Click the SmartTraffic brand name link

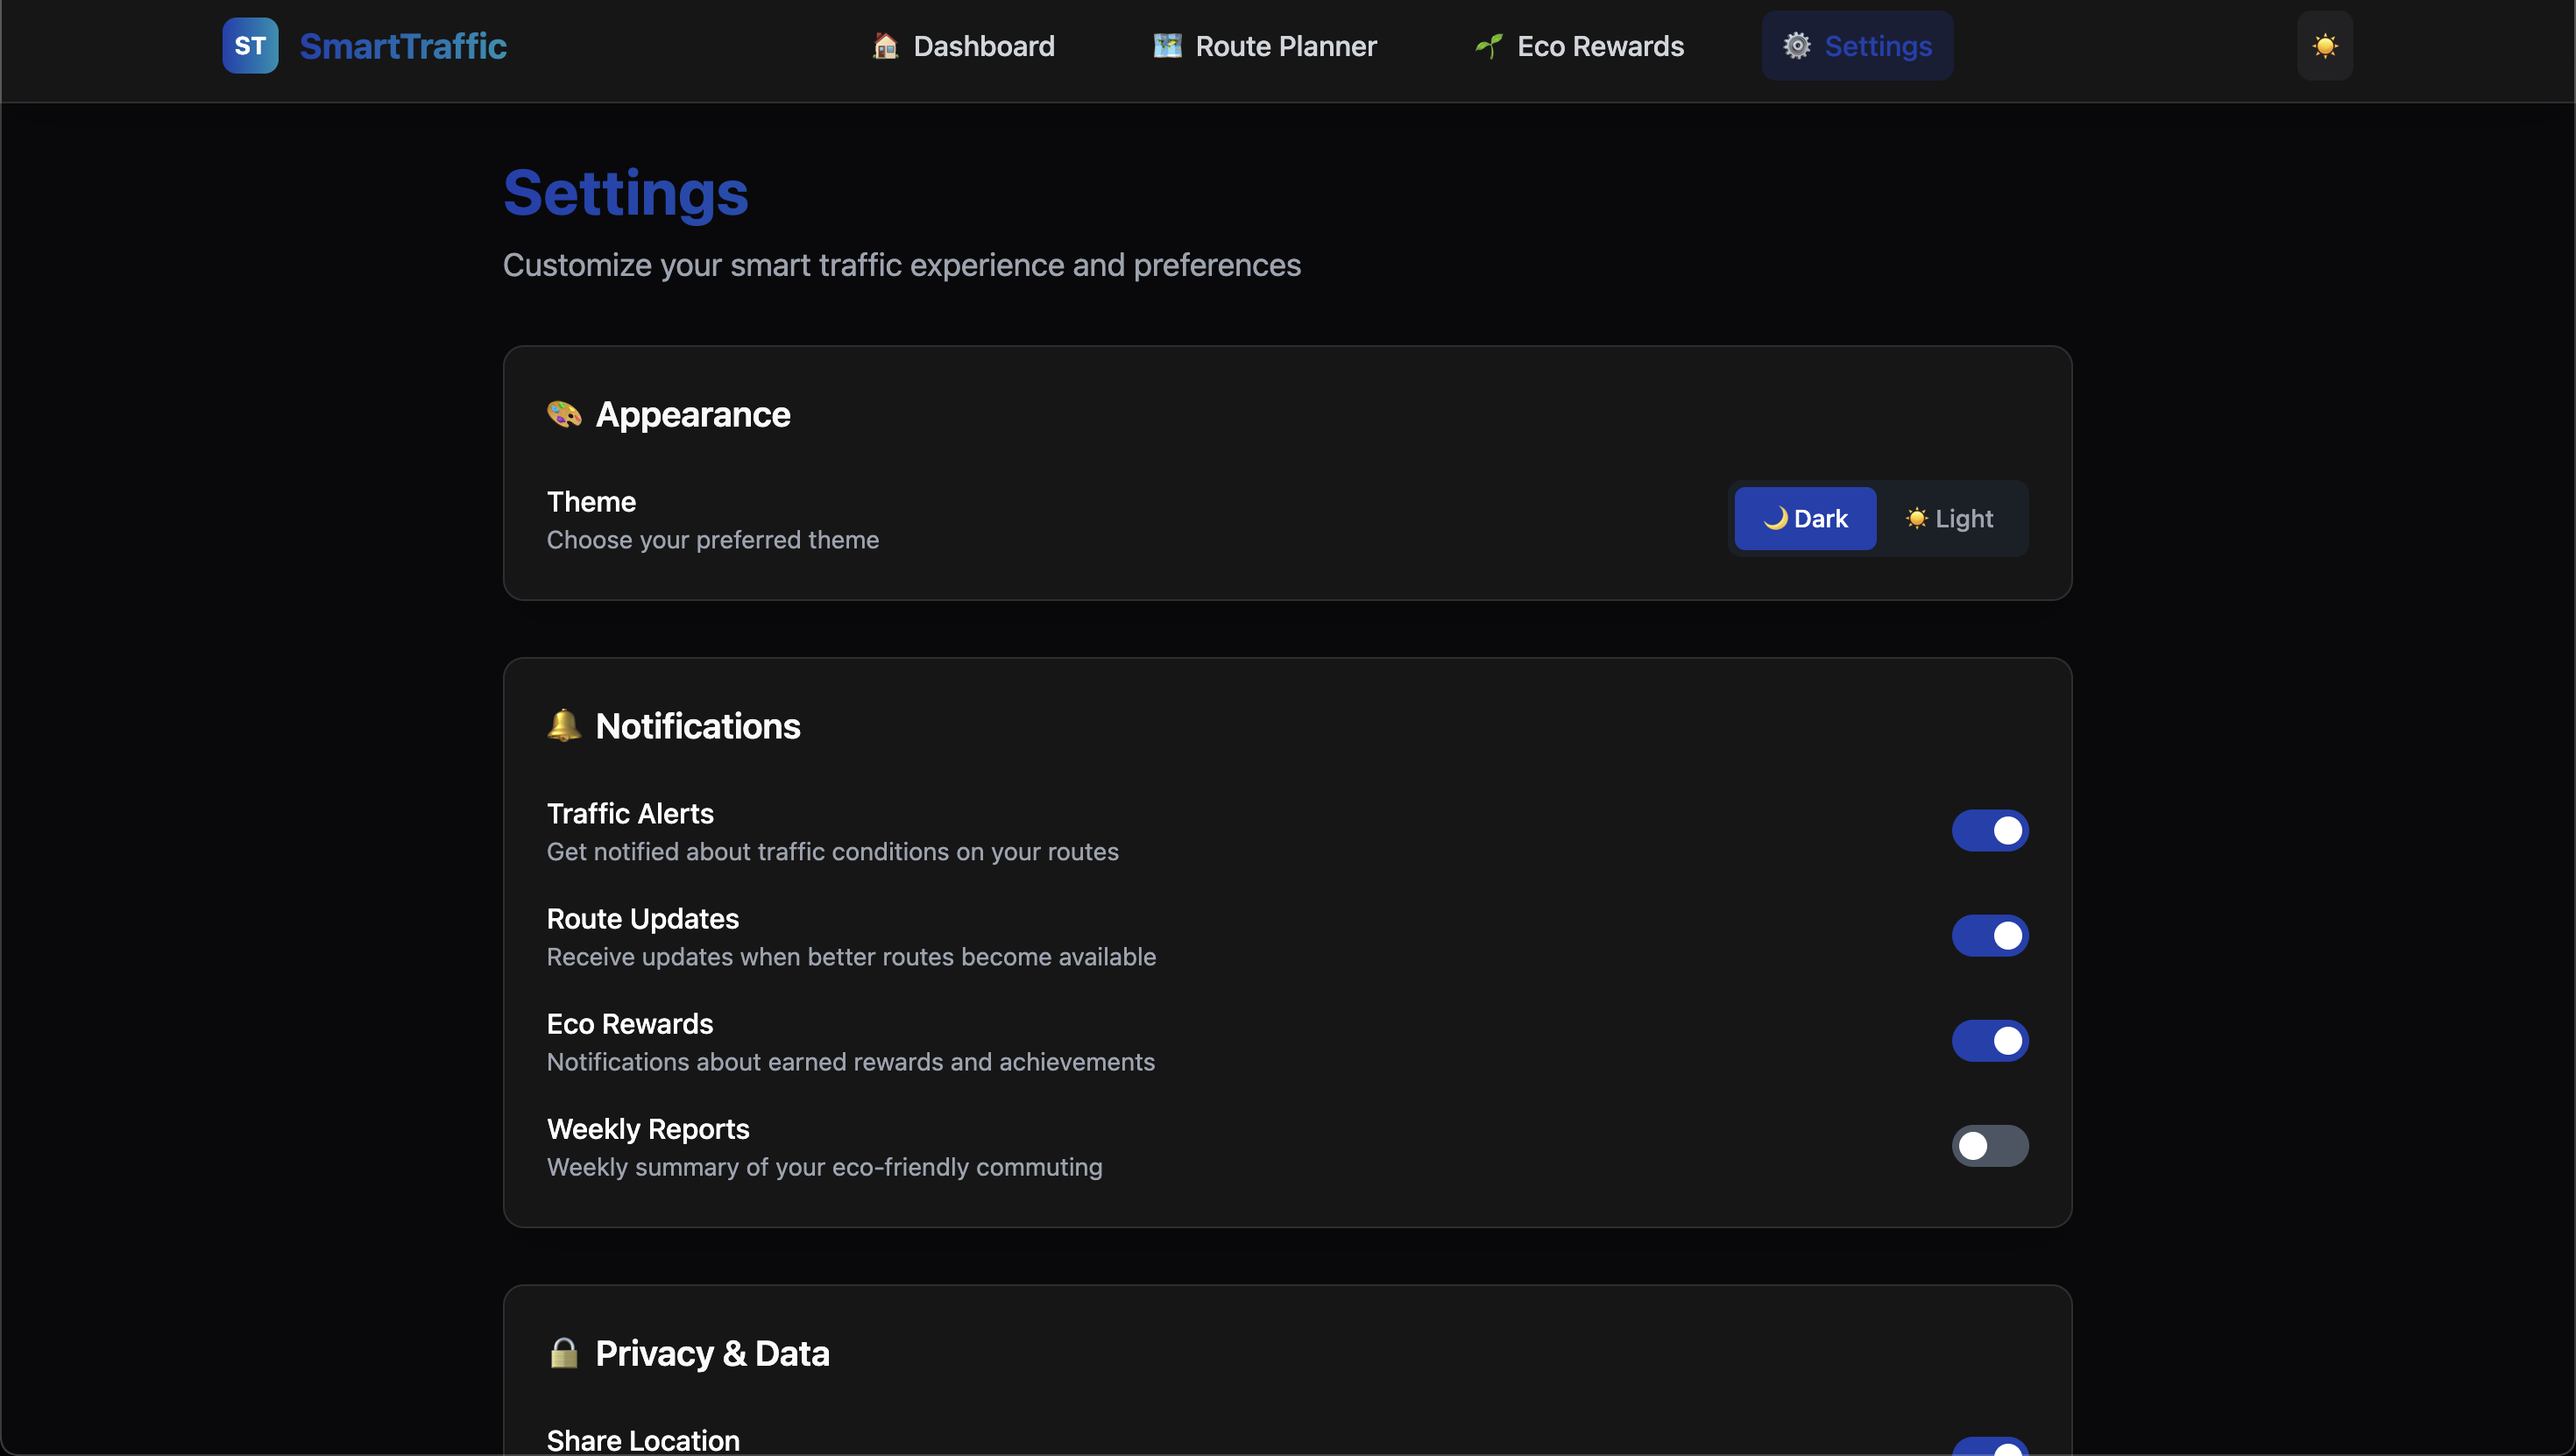tap(403, 46)
